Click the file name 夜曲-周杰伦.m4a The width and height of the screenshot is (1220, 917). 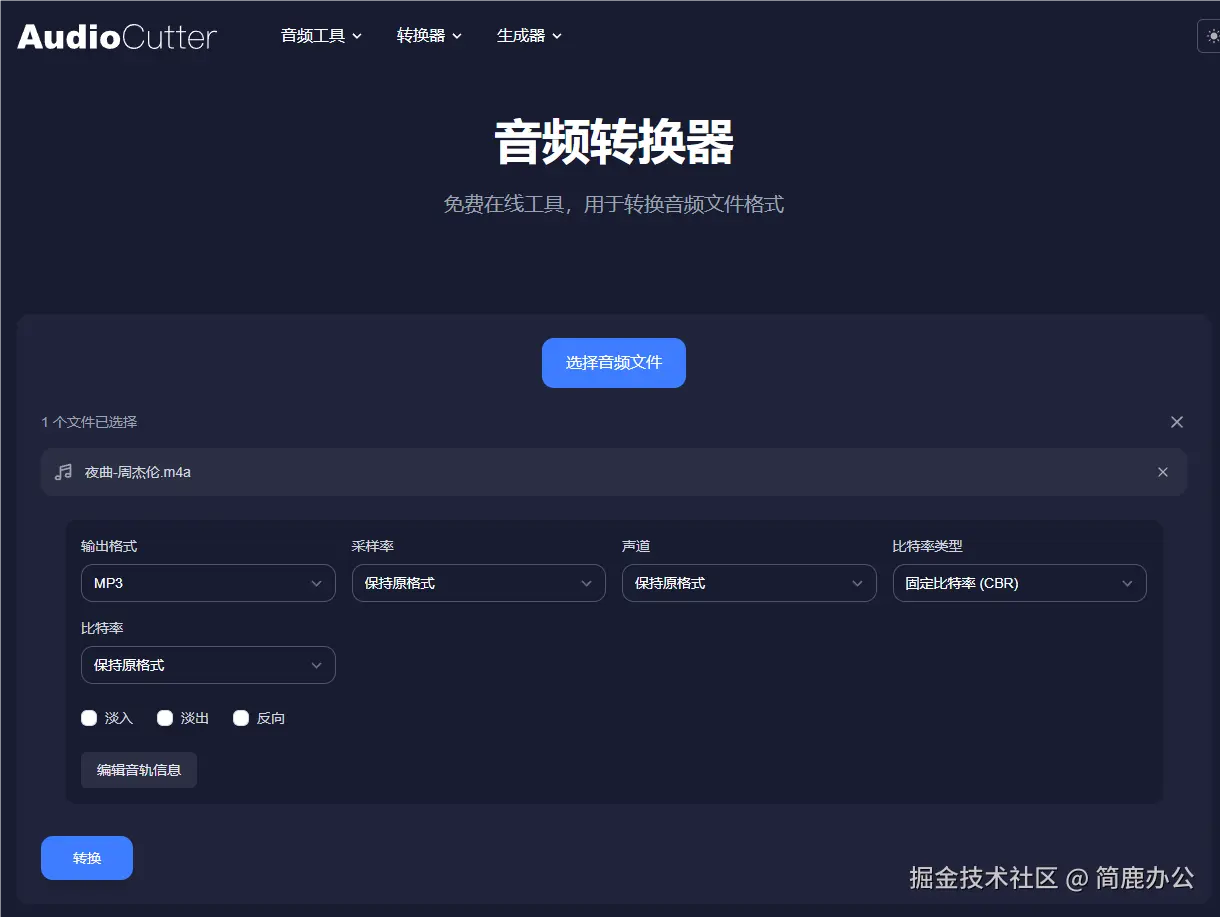[138, 472]
